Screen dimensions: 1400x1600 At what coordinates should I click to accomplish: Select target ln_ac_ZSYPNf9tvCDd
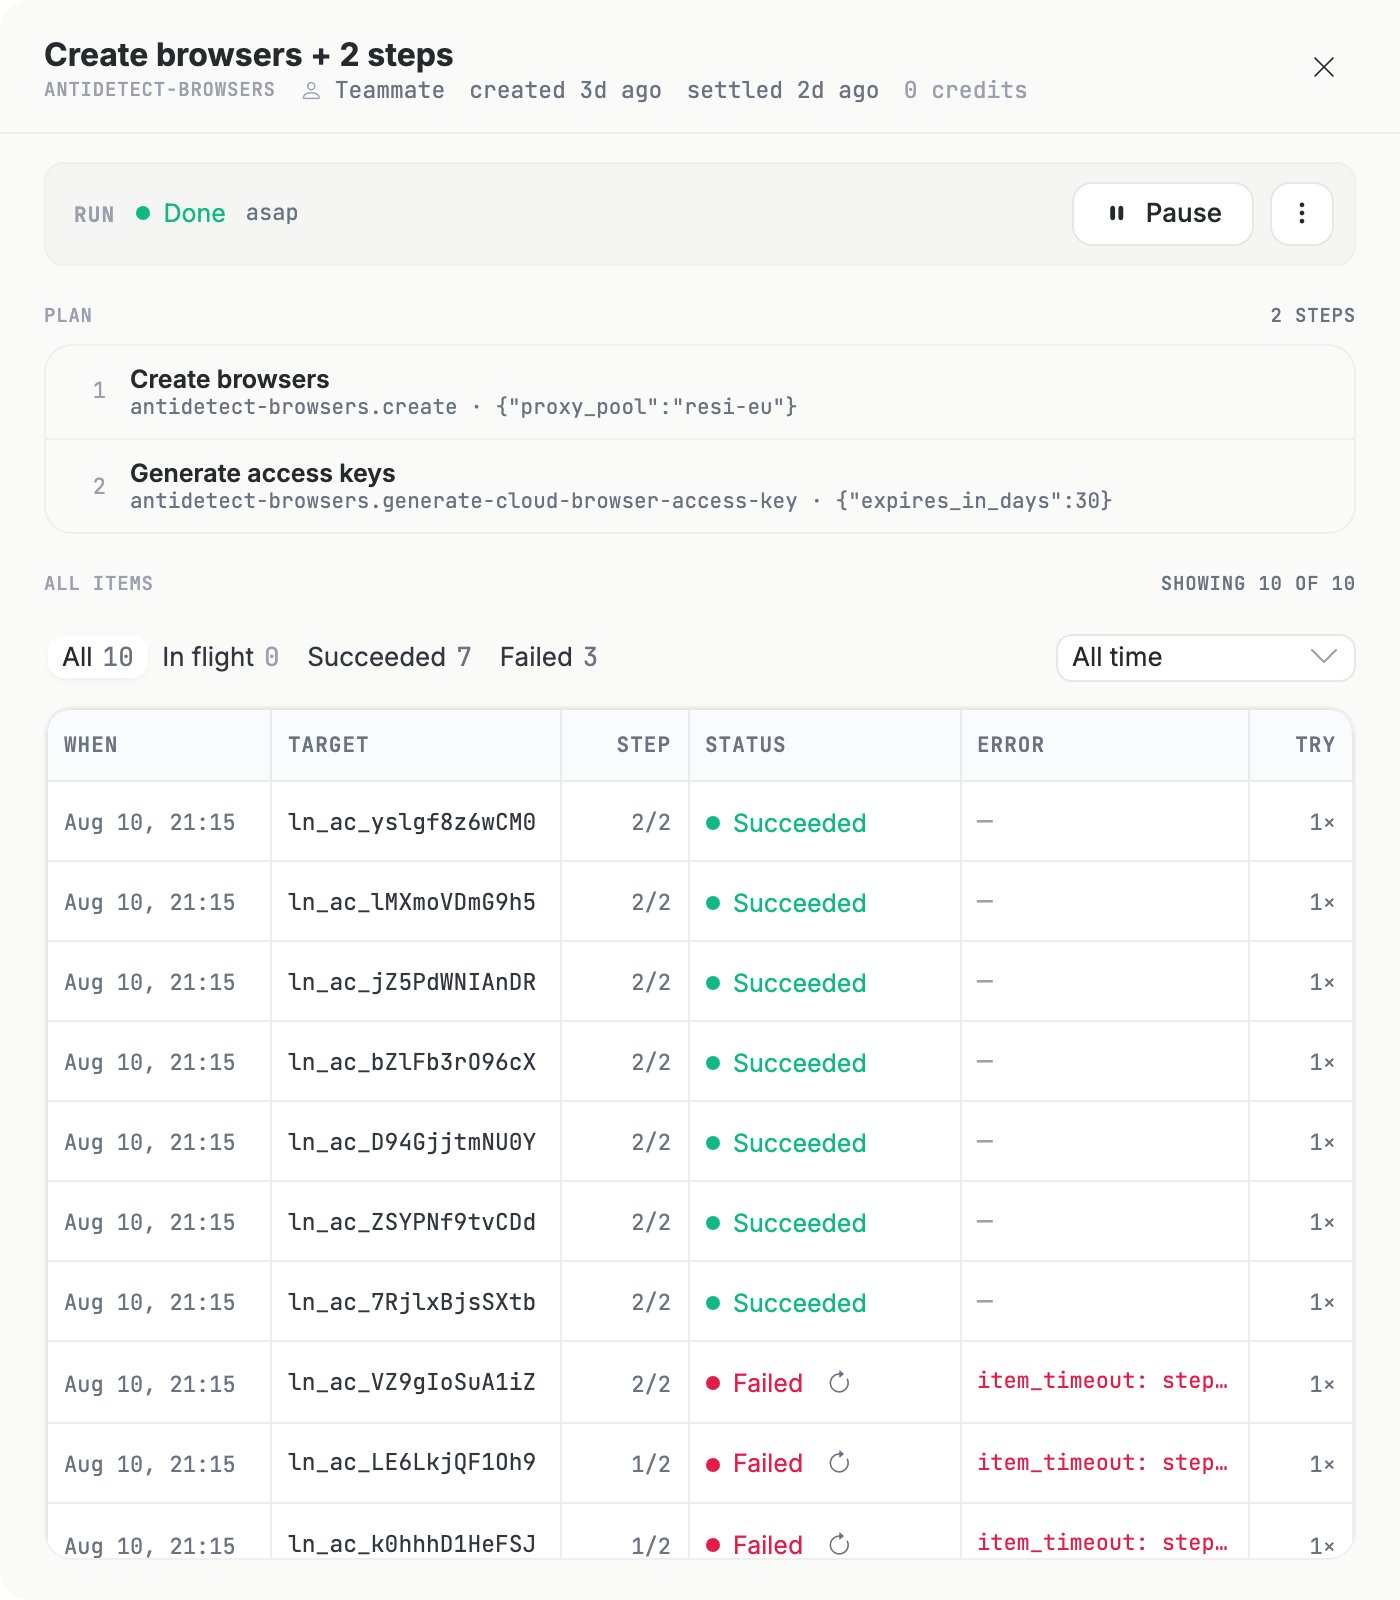click(x=412, y=1222)
